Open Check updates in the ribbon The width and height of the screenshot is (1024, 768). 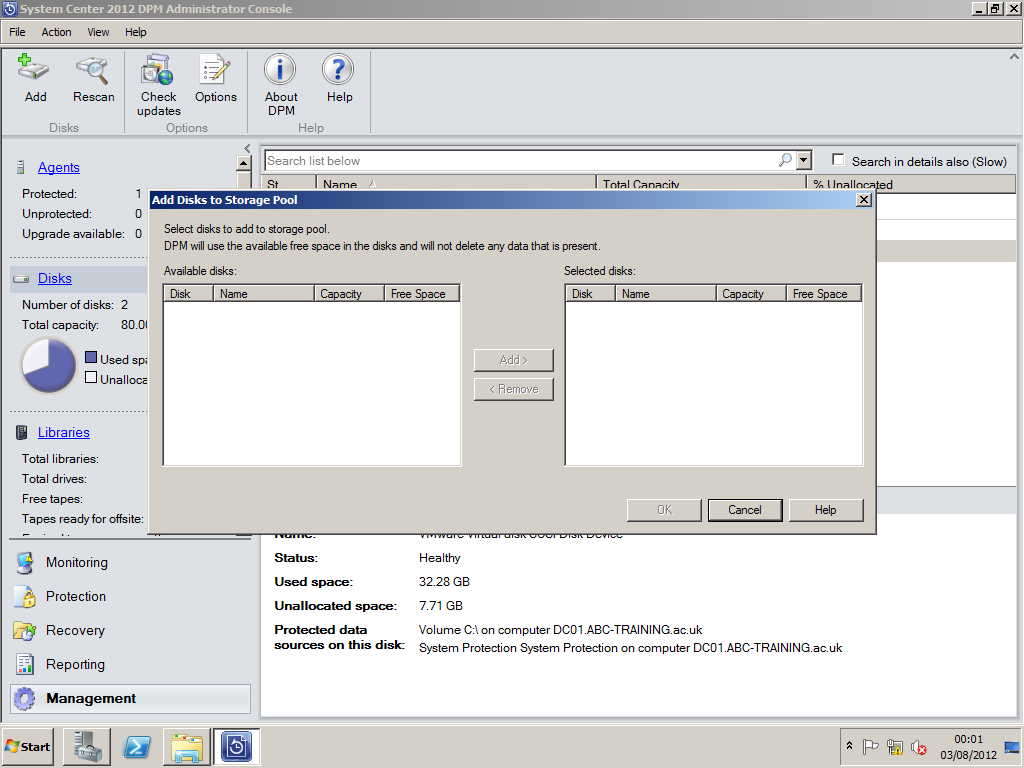pos(158,69)
